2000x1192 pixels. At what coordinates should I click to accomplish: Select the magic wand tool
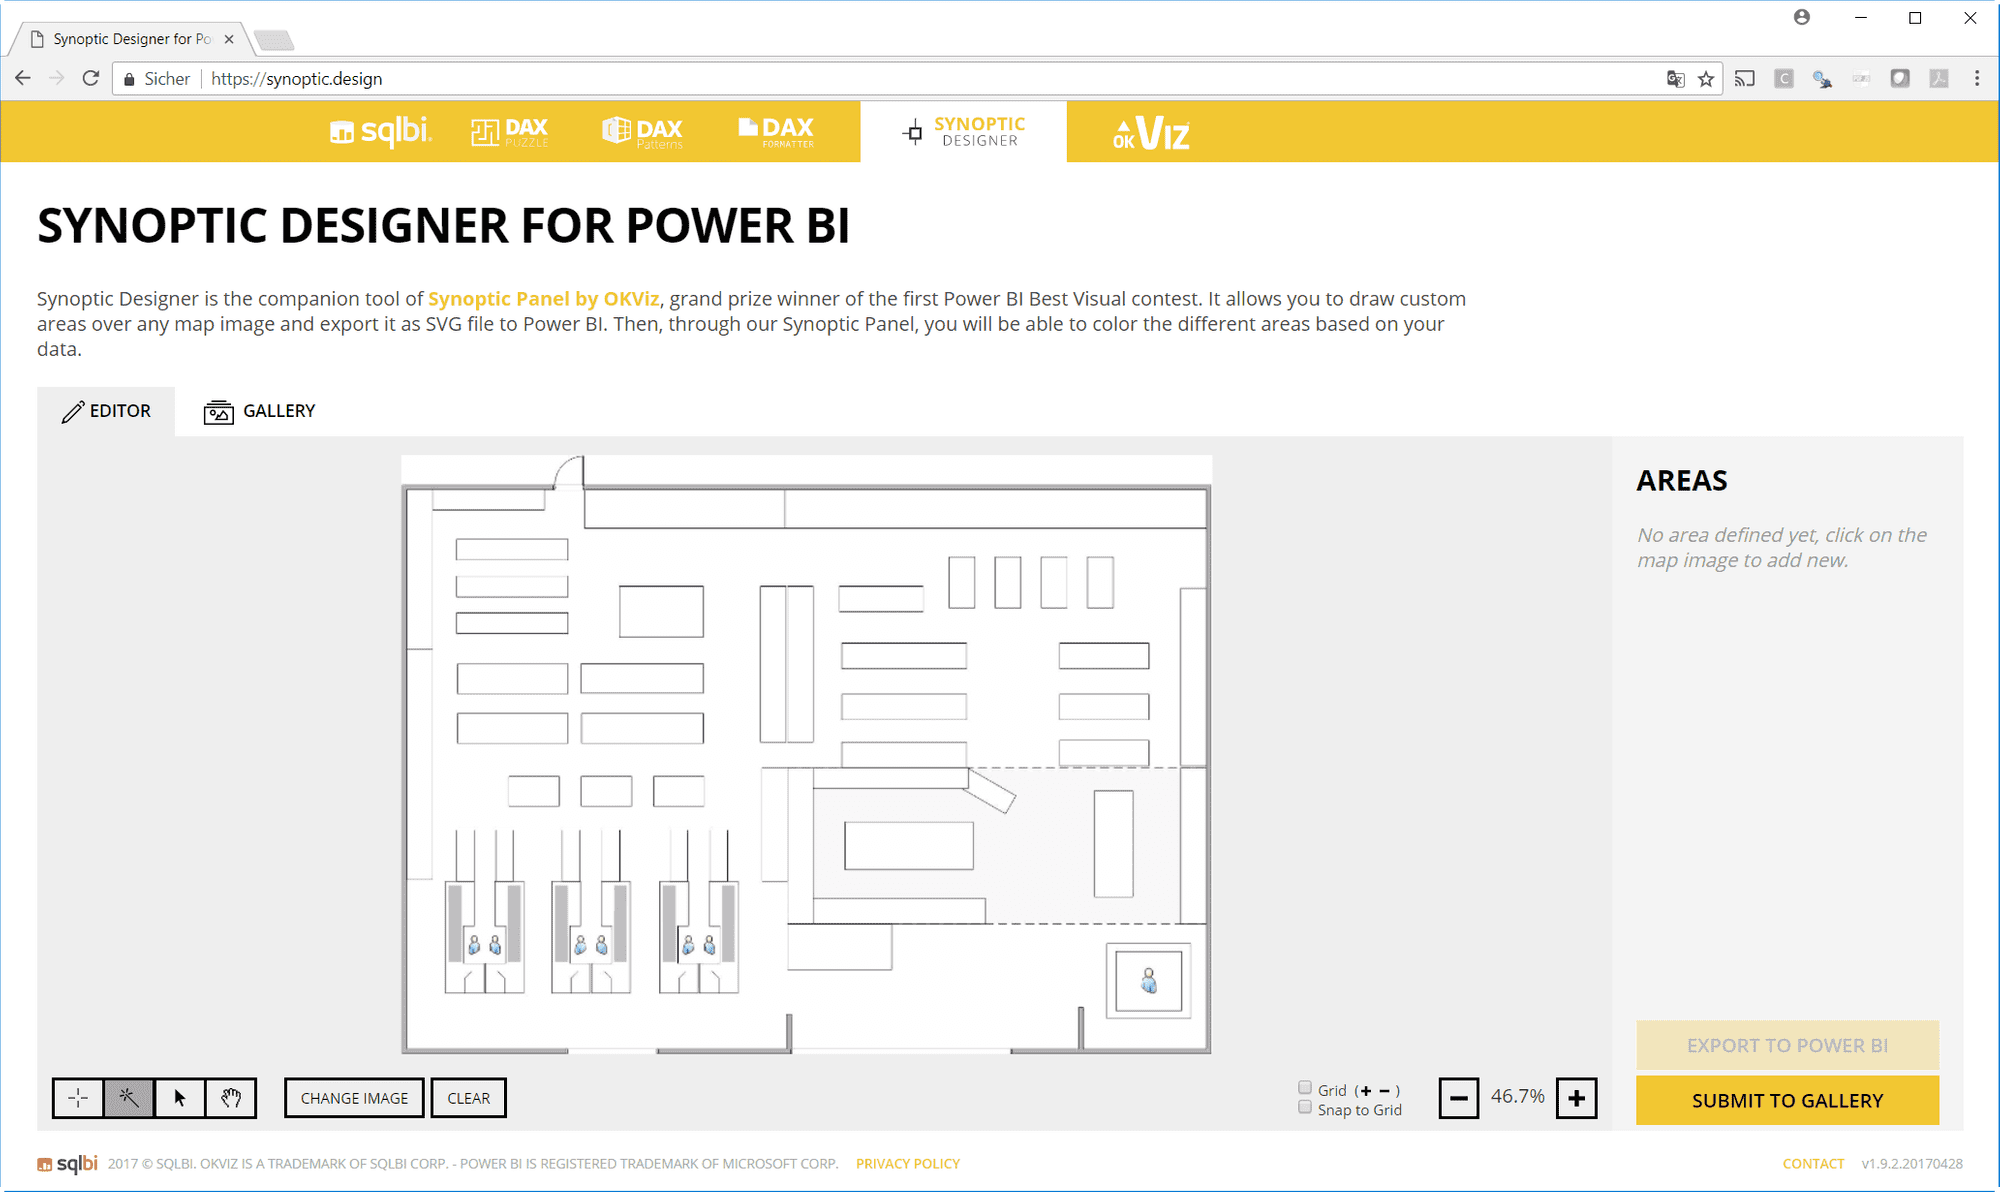129,1098
